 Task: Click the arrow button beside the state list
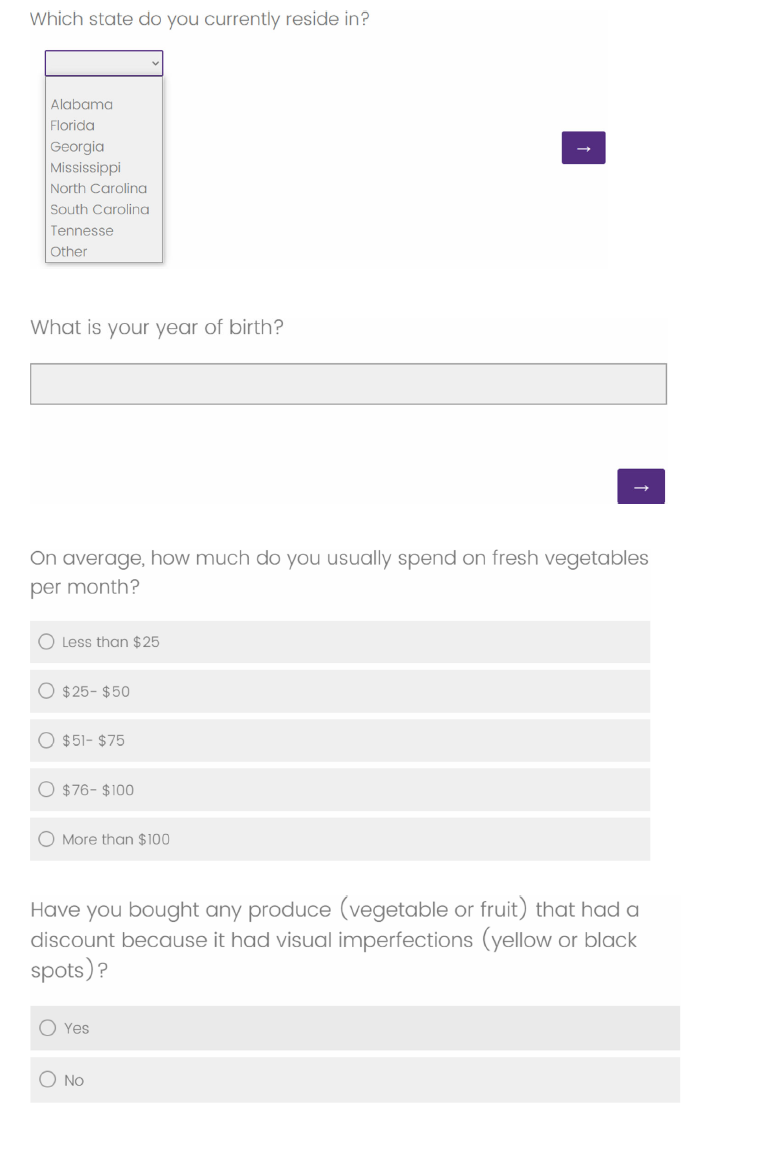(x=584, y=148)
